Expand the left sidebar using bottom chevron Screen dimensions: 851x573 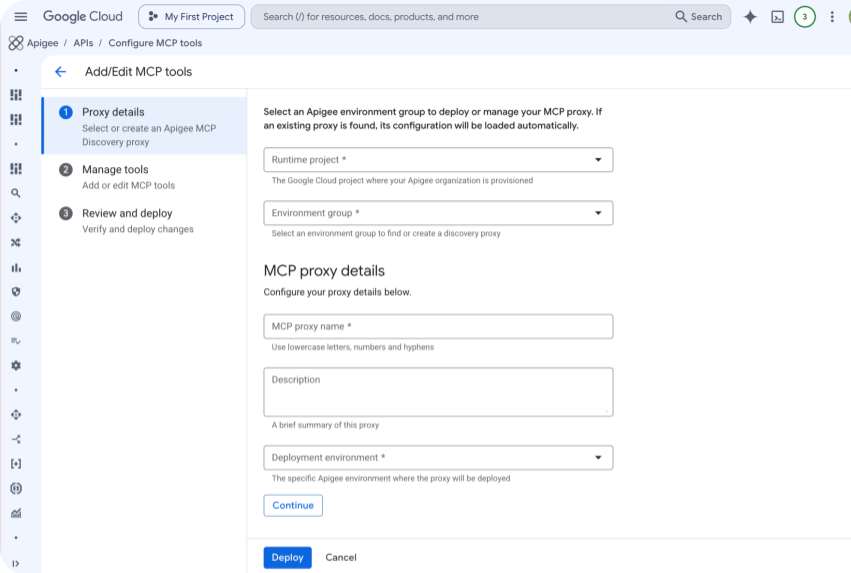16,563
